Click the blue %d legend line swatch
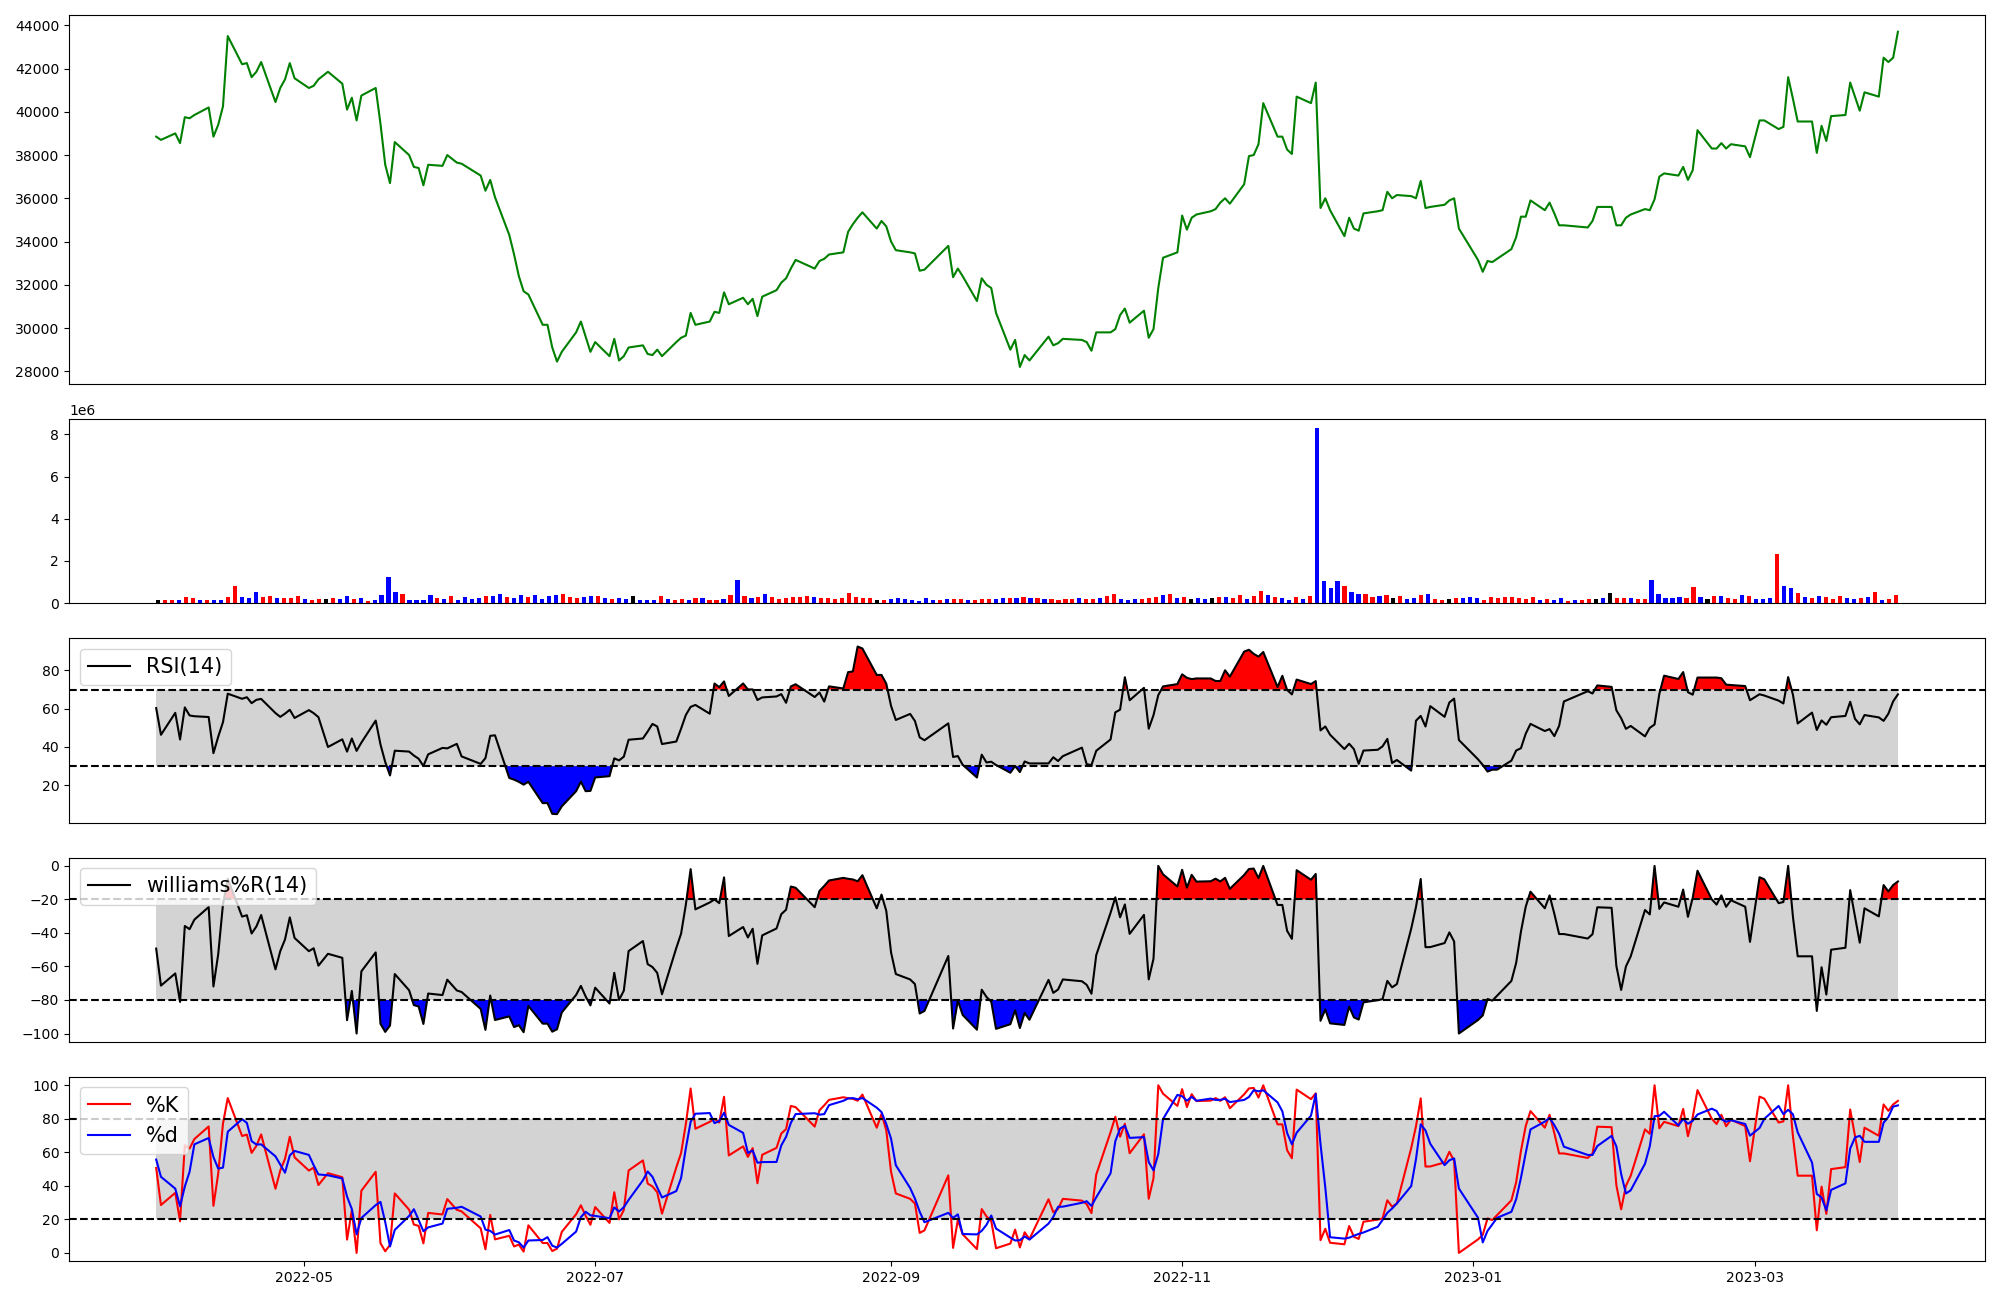 (109, 1135)
